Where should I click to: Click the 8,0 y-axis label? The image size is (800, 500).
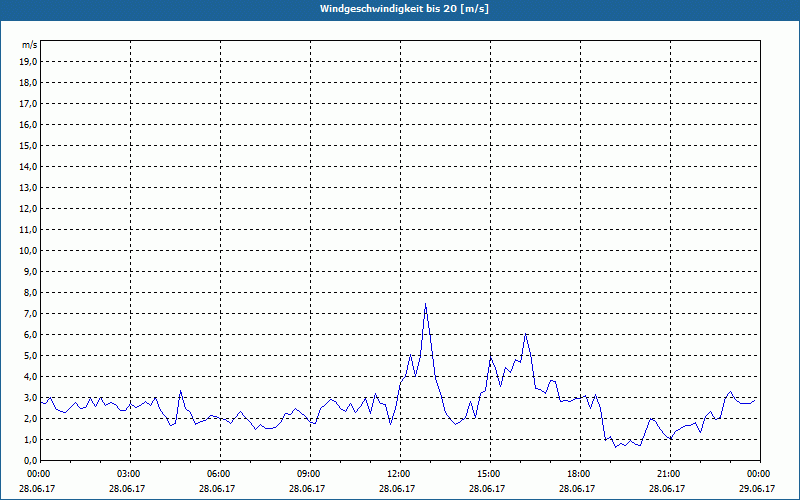click(x=31, y=292)
